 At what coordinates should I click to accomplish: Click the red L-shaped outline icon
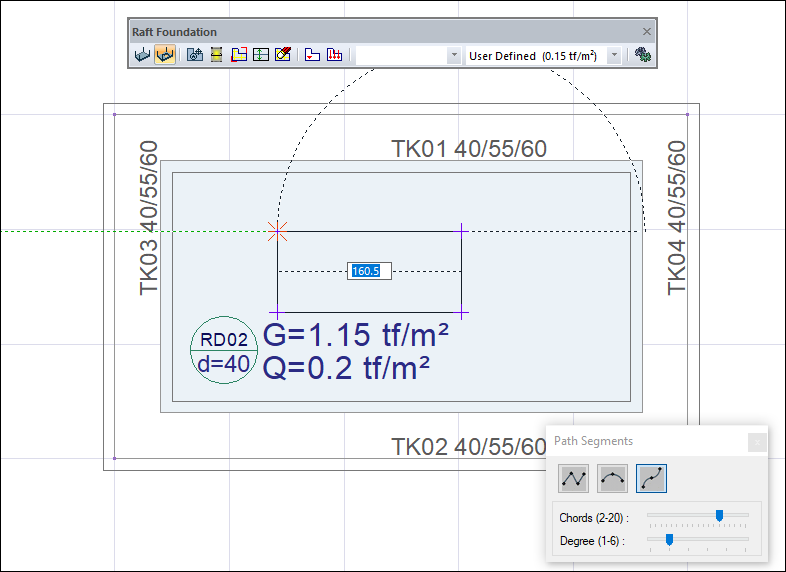coord(312,55)
